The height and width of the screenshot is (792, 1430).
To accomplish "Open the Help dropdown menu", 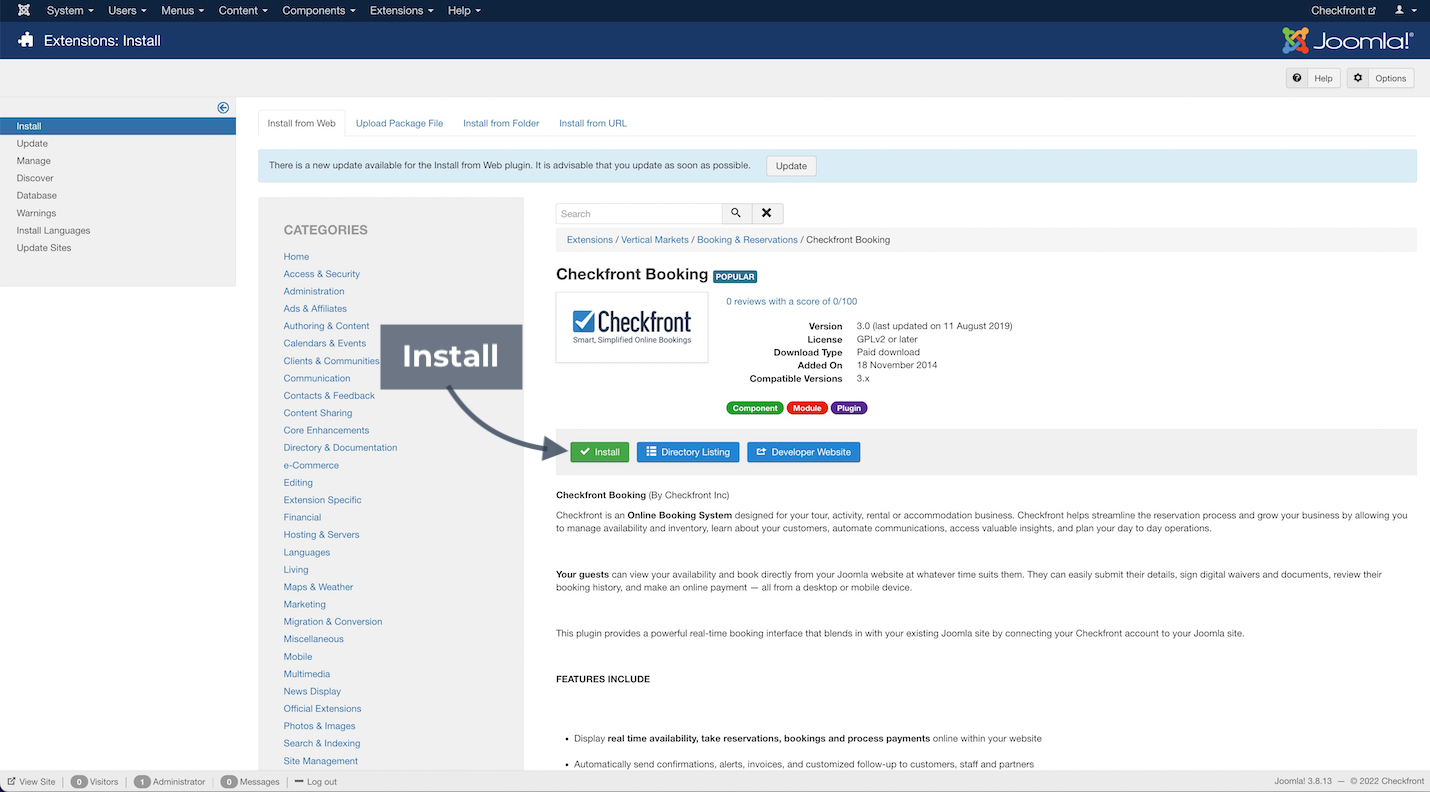I will [464, 10].
